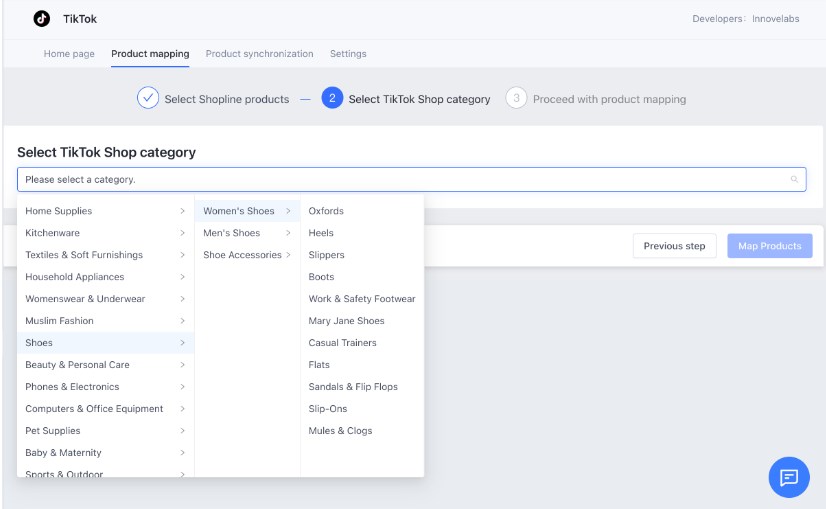Click the step 3 circle indicator

click(516, 98)
